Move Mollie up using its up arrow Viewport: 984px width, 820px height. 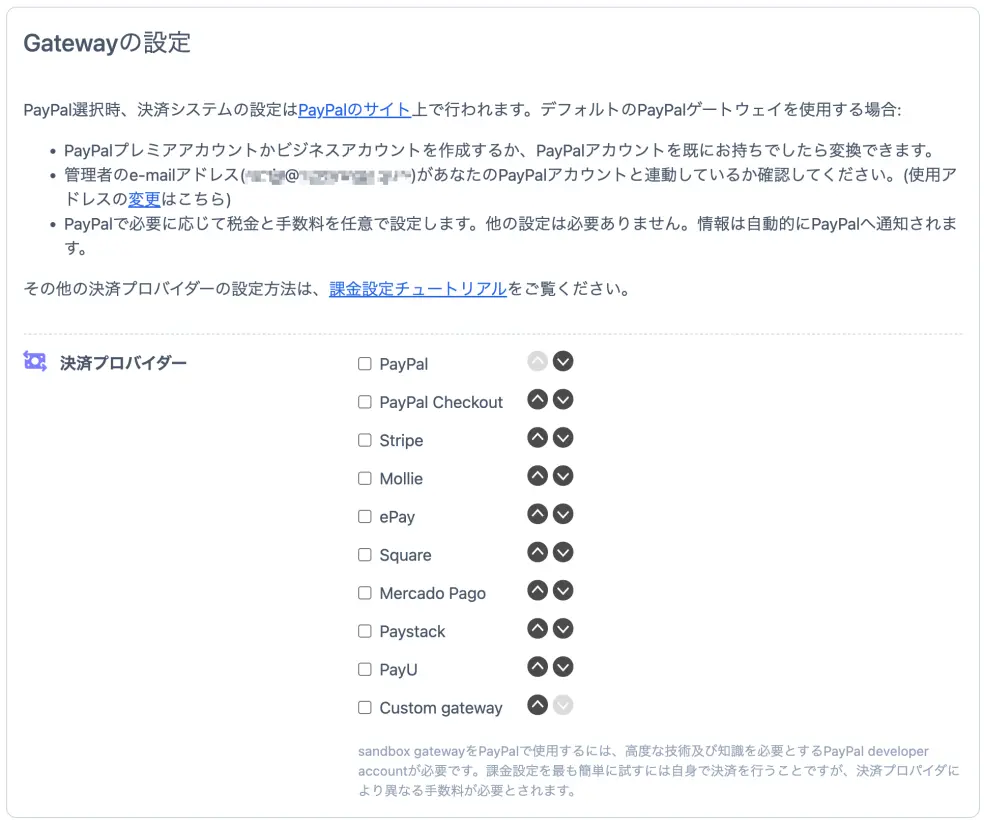coord(537,475)
